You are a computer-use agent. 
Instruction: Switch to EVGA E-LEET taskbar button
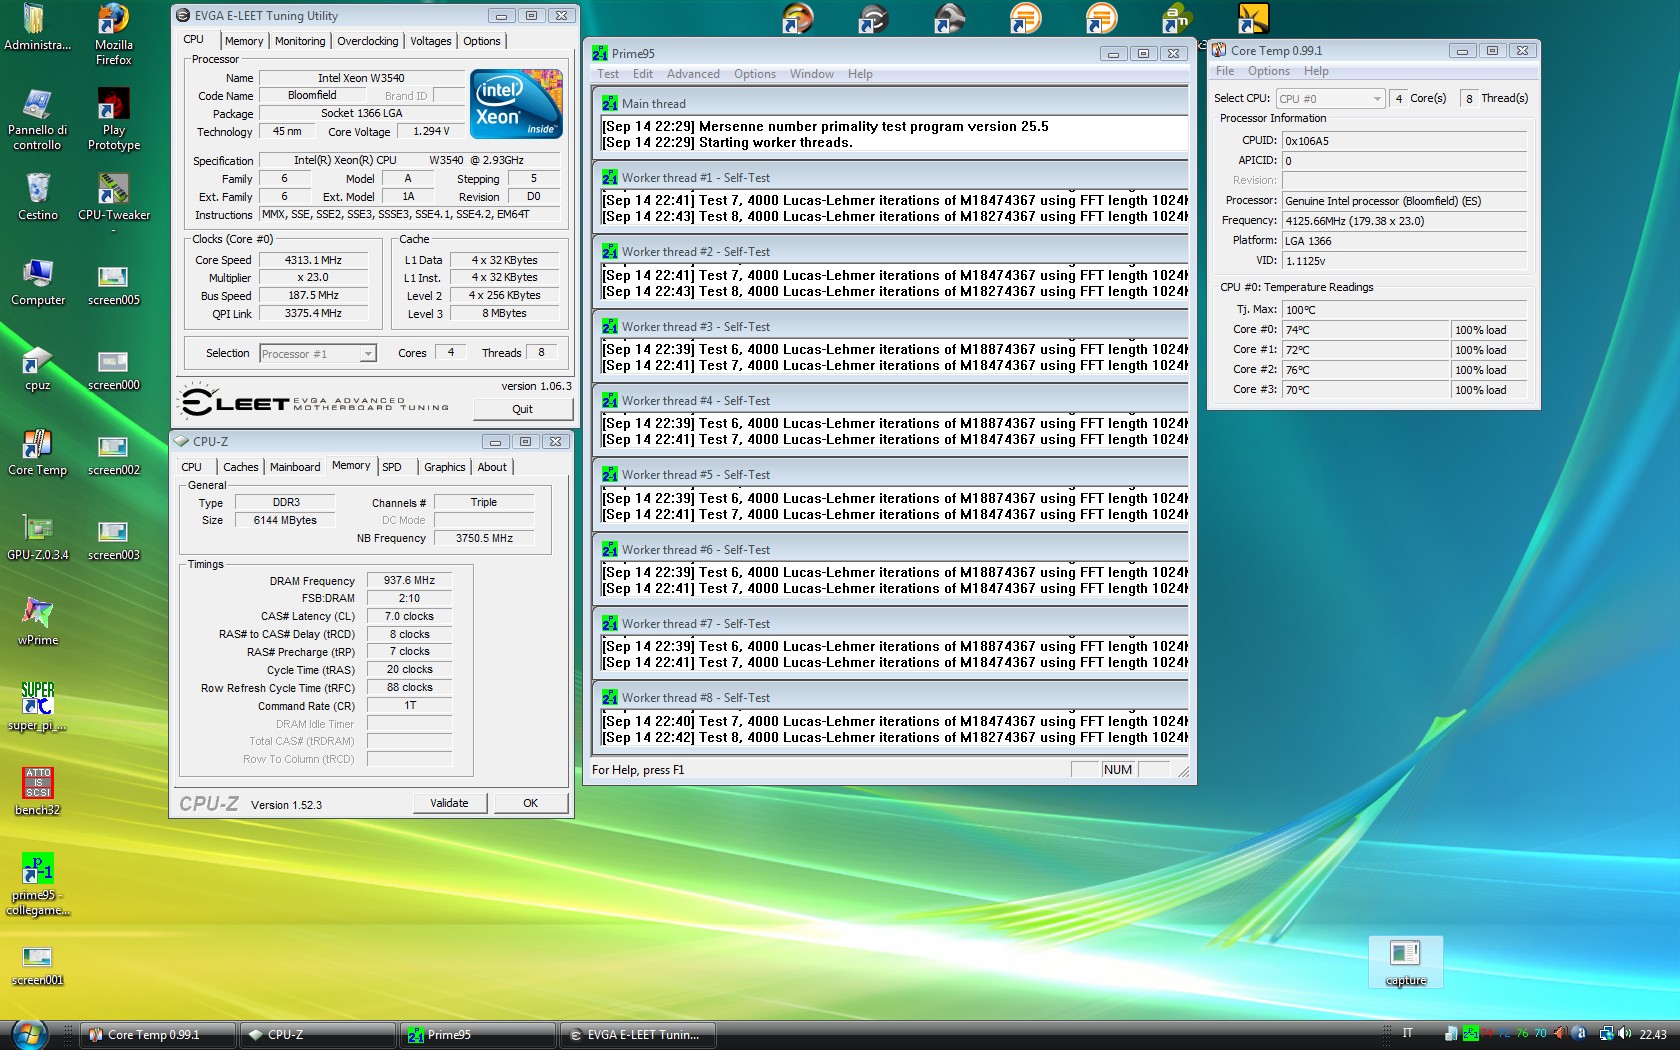637,1035
